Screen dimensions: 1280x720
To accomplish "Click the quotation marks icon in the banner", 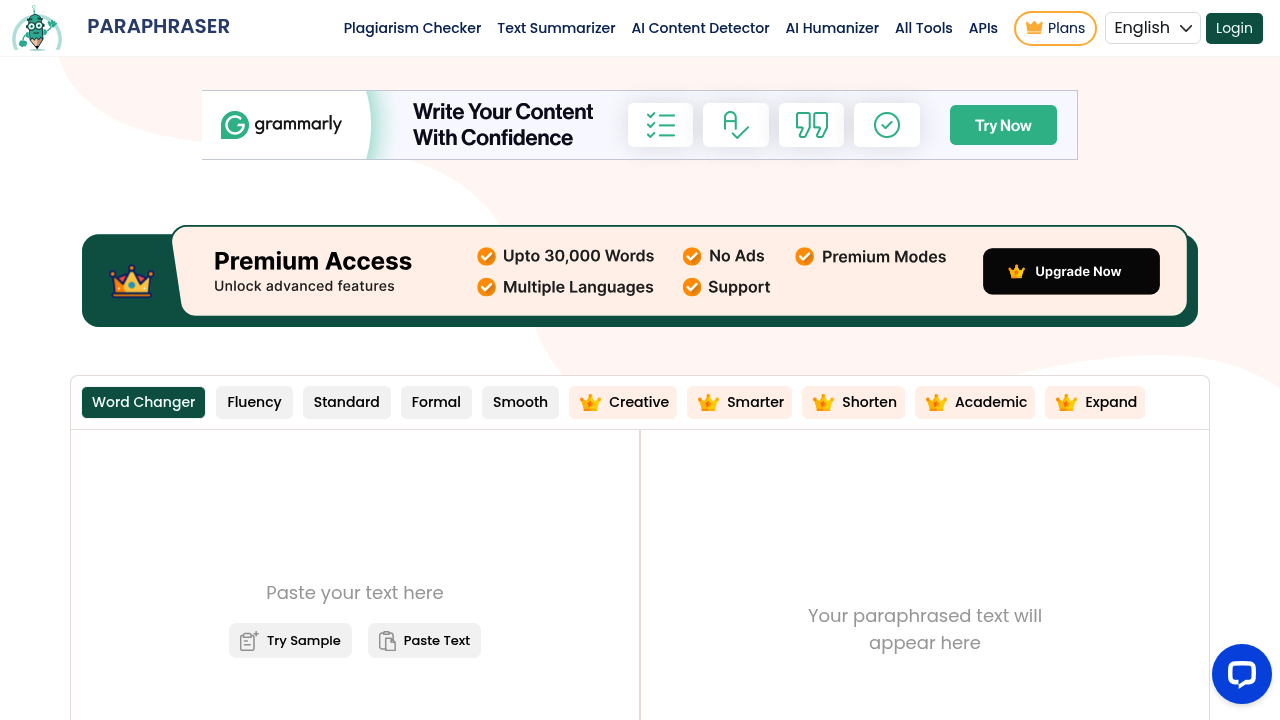I will 811,125.
